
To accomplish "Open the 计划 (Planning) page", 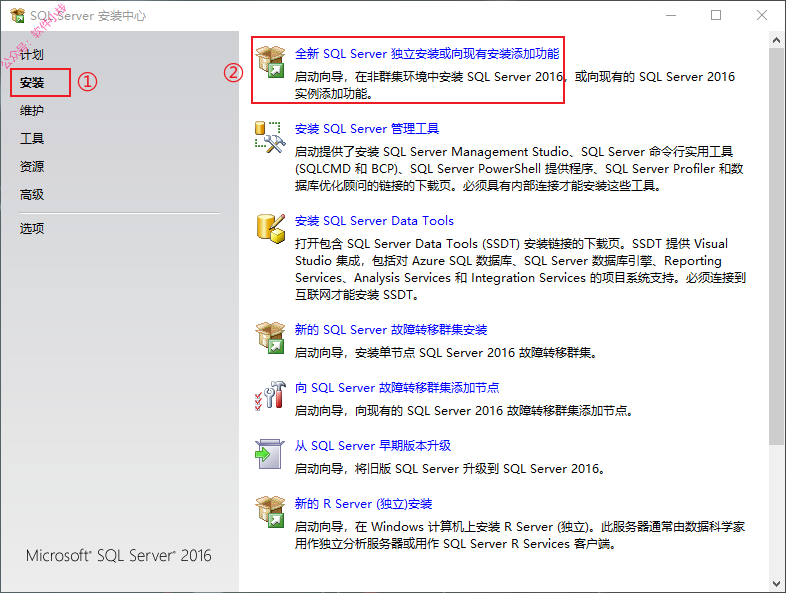I will [x=32, y=54].
